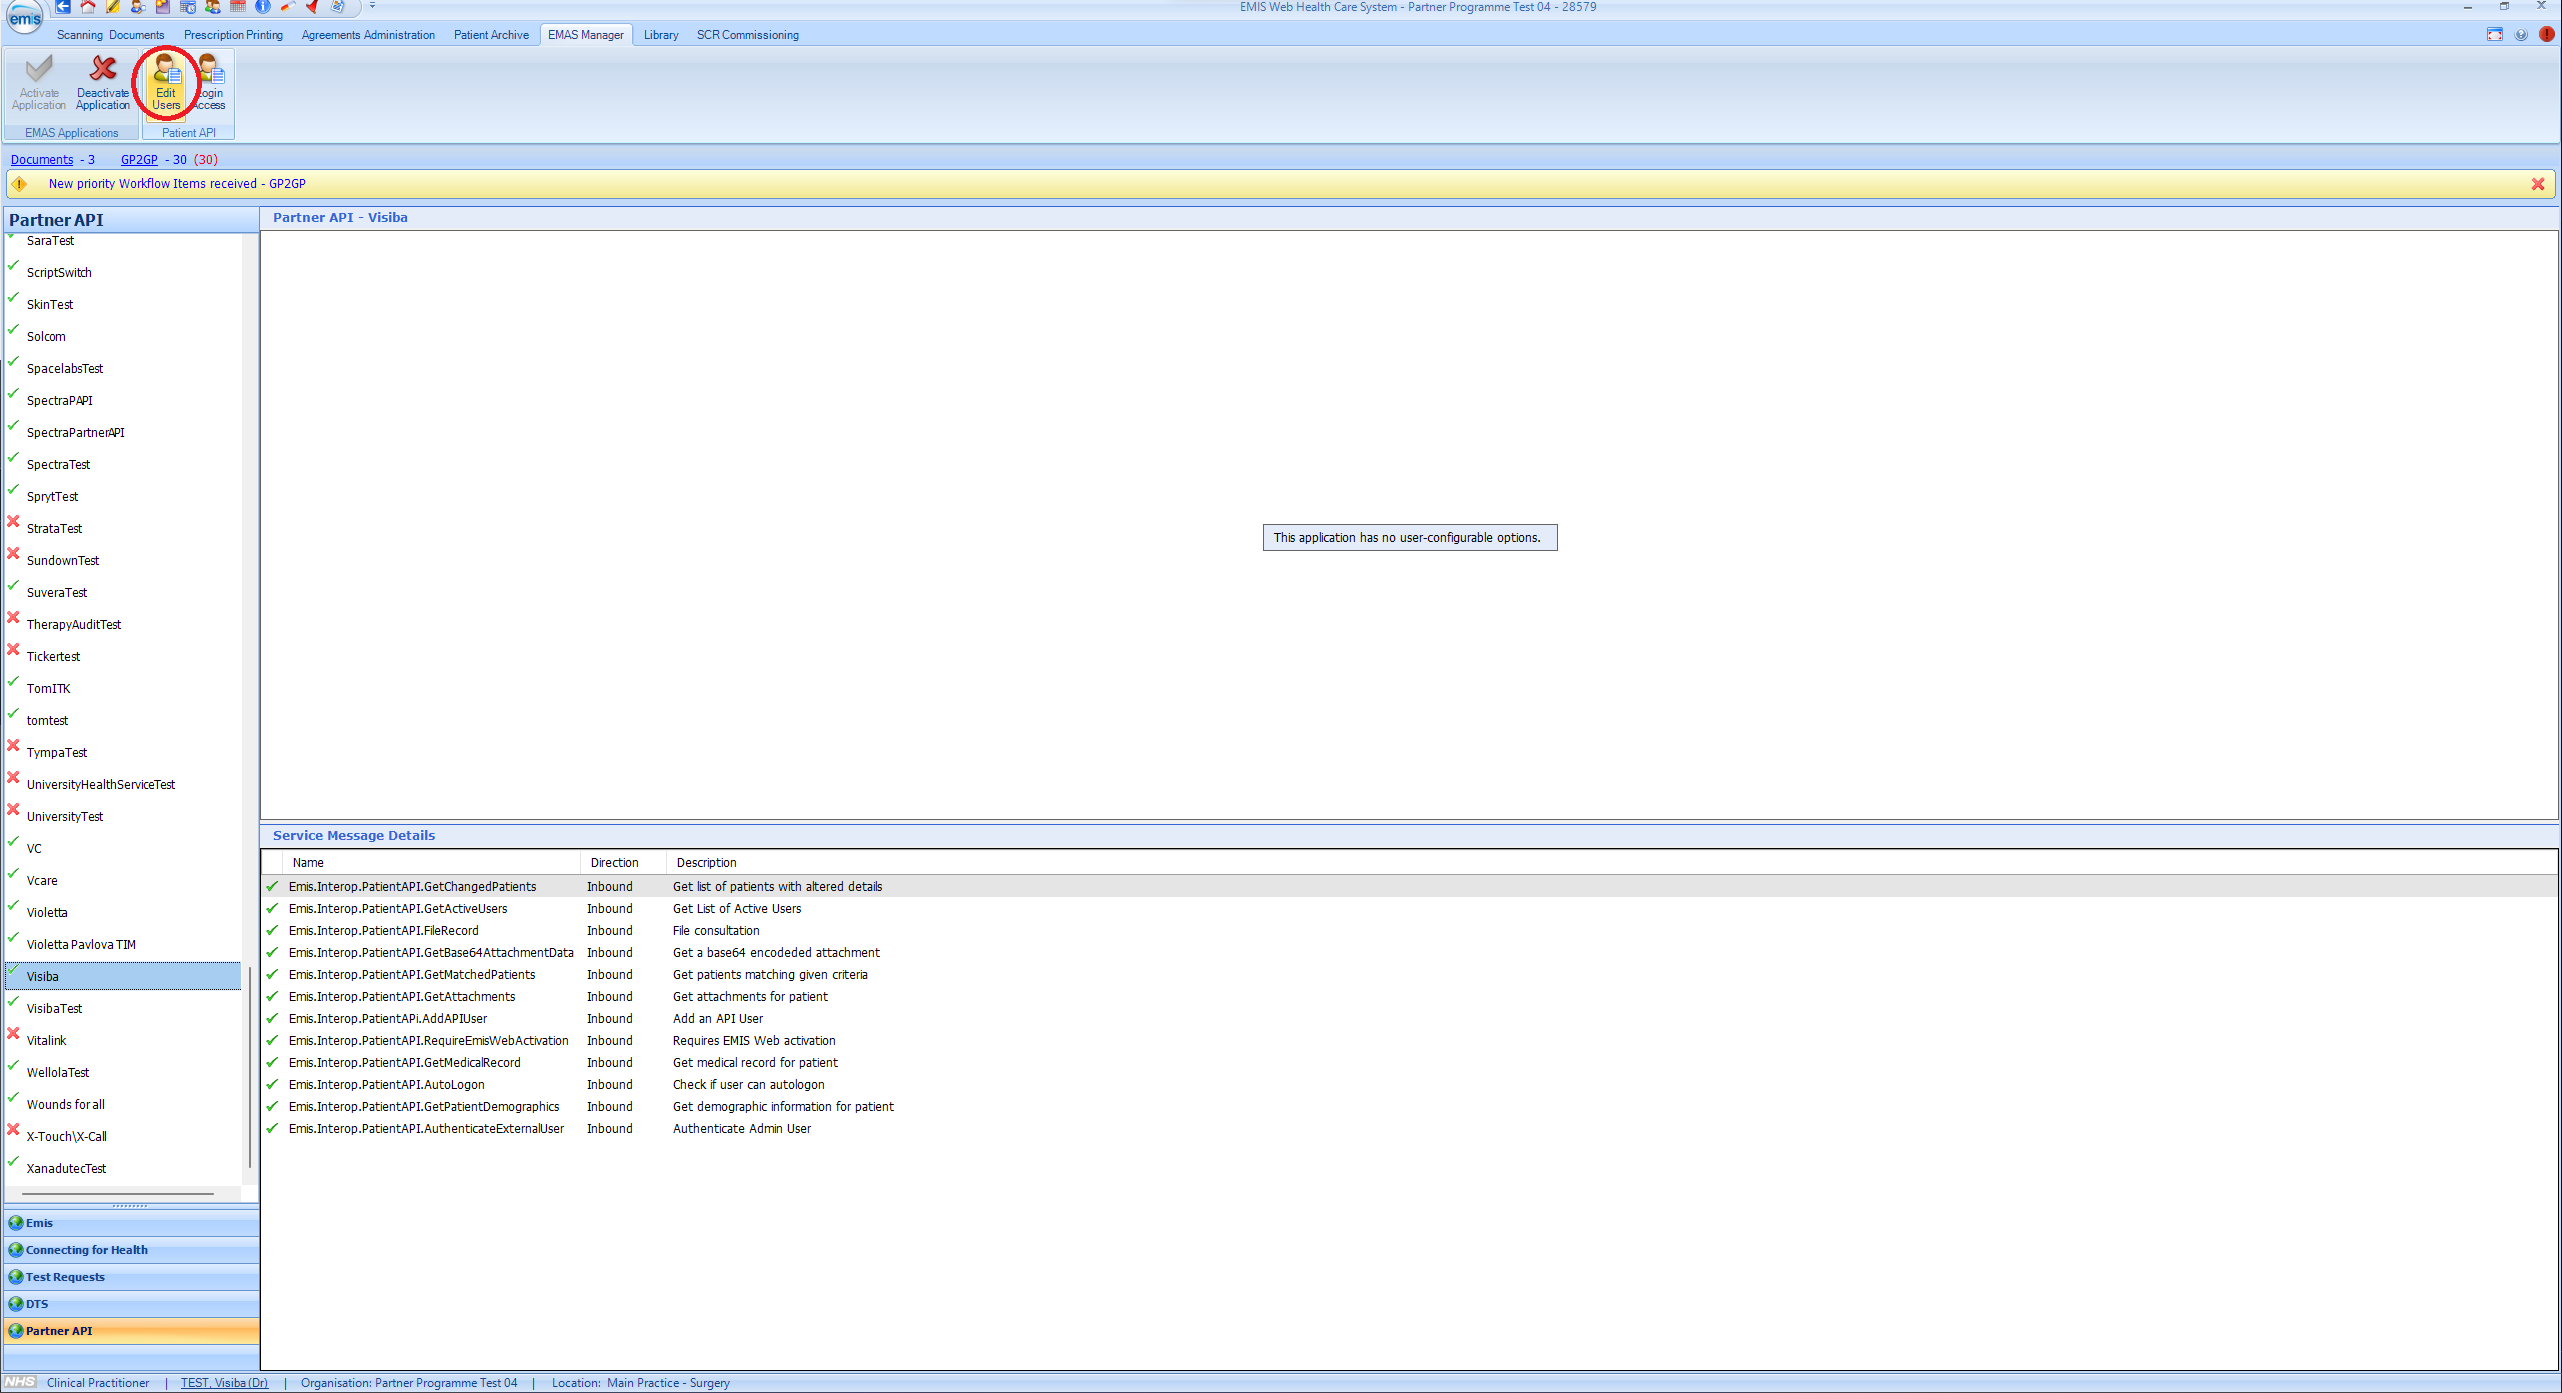2562x1393 pixels.
Task: Click TEST, Visiba (Dr) status bar link
Action: pyautogui.click(x=224, y=1383)
